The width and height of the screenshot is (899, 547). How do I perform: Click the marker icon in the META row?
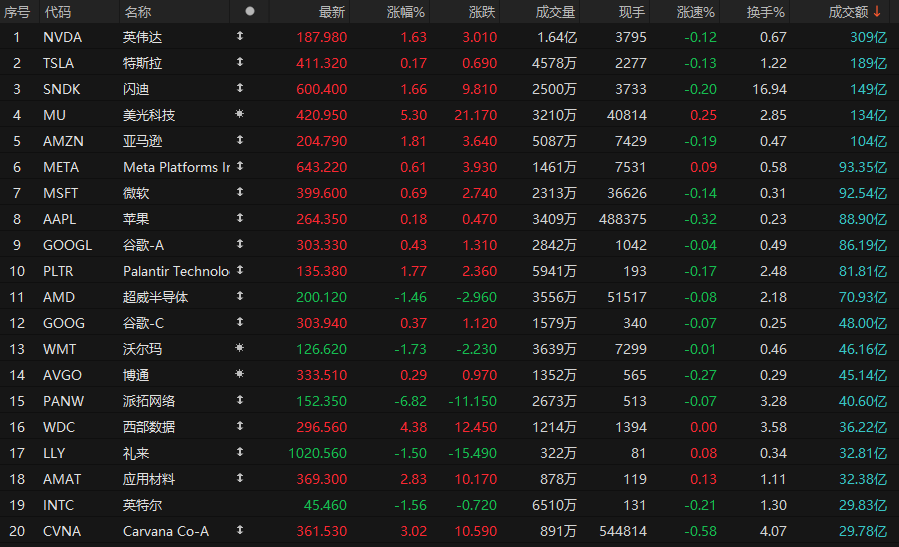point(240,166)
